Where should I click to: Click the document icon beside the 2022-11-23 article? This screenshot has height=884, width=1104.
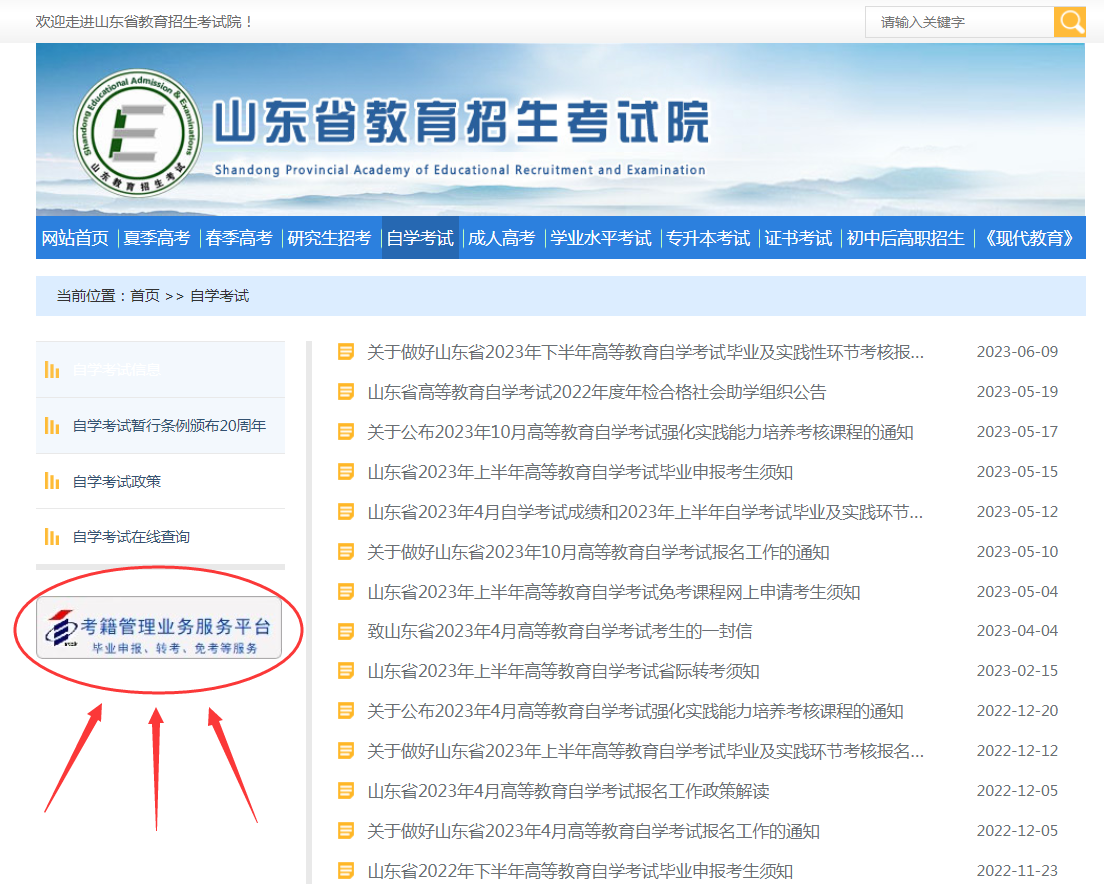(x=345, y=870)
